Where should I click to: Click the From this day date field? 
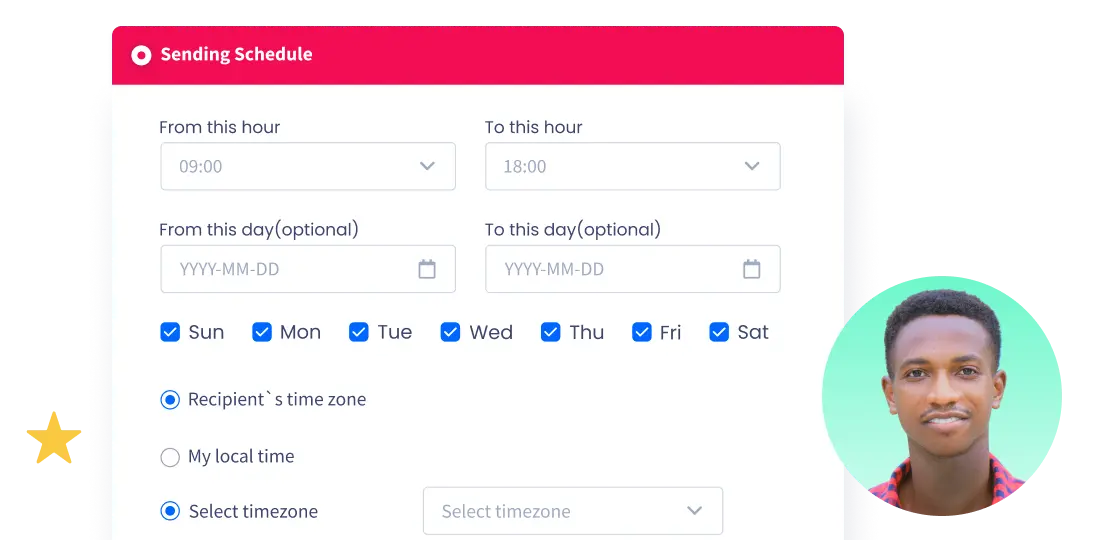pos(290,269)
